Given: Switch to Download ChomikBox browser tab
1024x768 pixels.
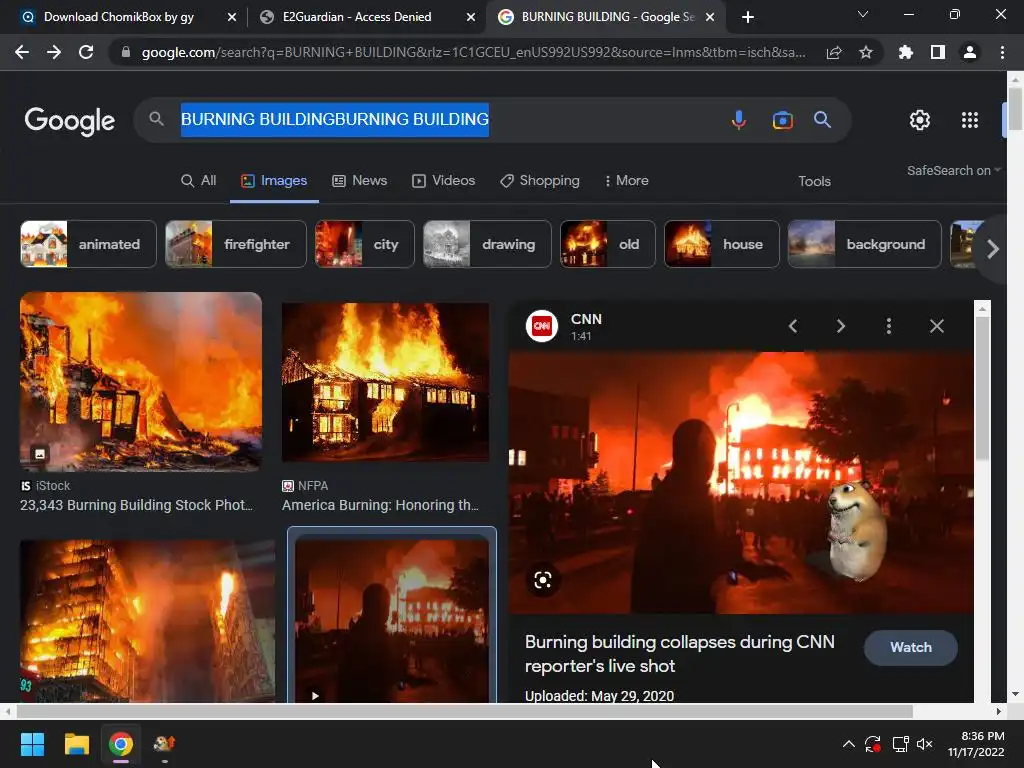Looking at the screenshot, I should pyautogui.click(x=119, y=17).
